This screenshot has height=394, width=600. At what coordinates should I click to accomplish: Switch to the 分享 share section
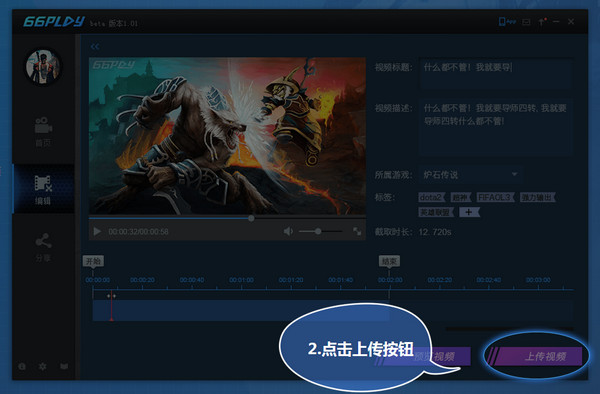pyautogui.click(x=43, y=247)
